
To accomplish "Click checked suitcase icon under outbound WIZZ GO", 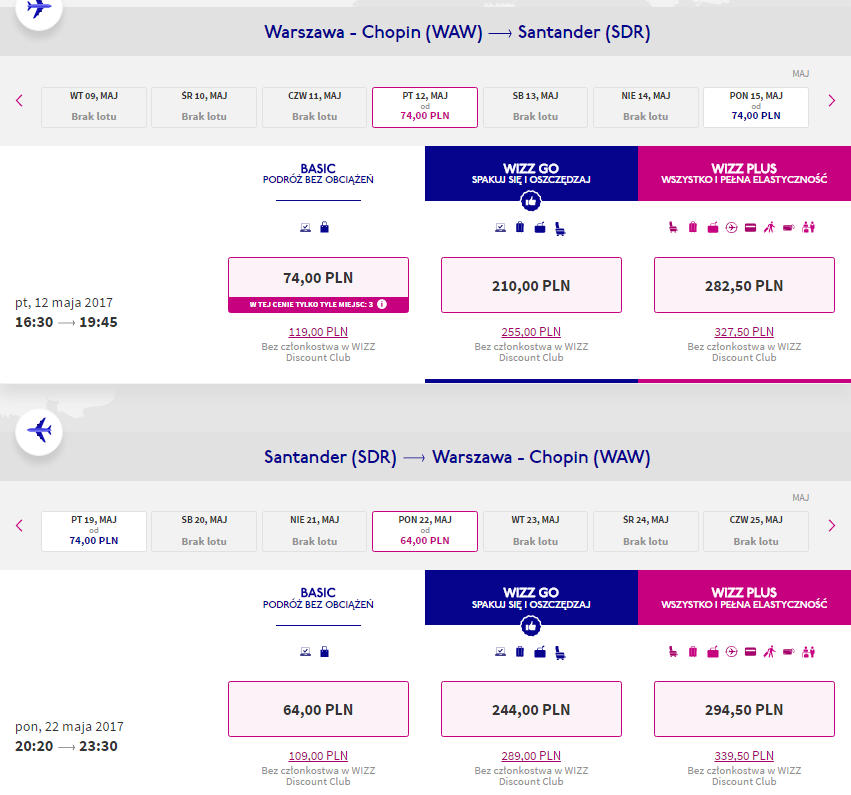I will coord(520,227).
